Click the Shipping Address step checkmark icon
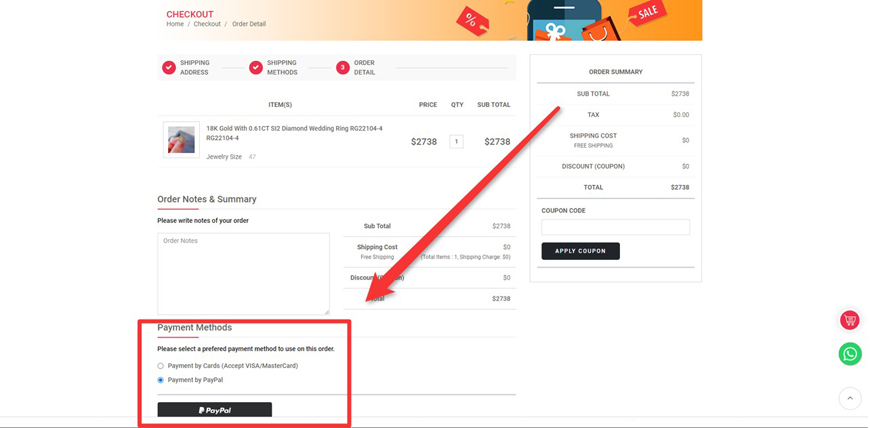 click(169, 68)
